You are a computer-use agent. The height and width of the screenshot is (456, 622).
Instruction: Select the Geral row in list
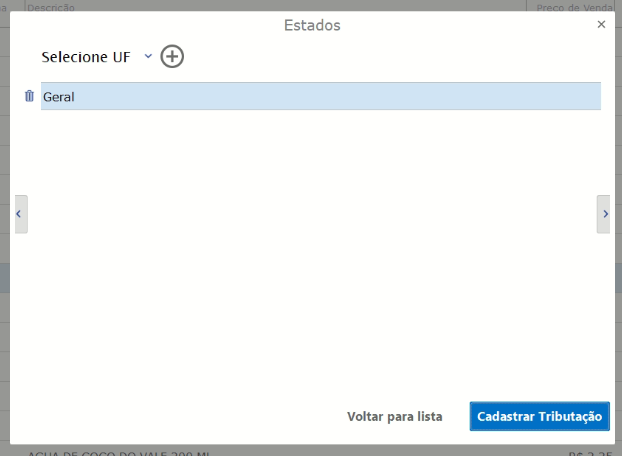click(320, 96)
